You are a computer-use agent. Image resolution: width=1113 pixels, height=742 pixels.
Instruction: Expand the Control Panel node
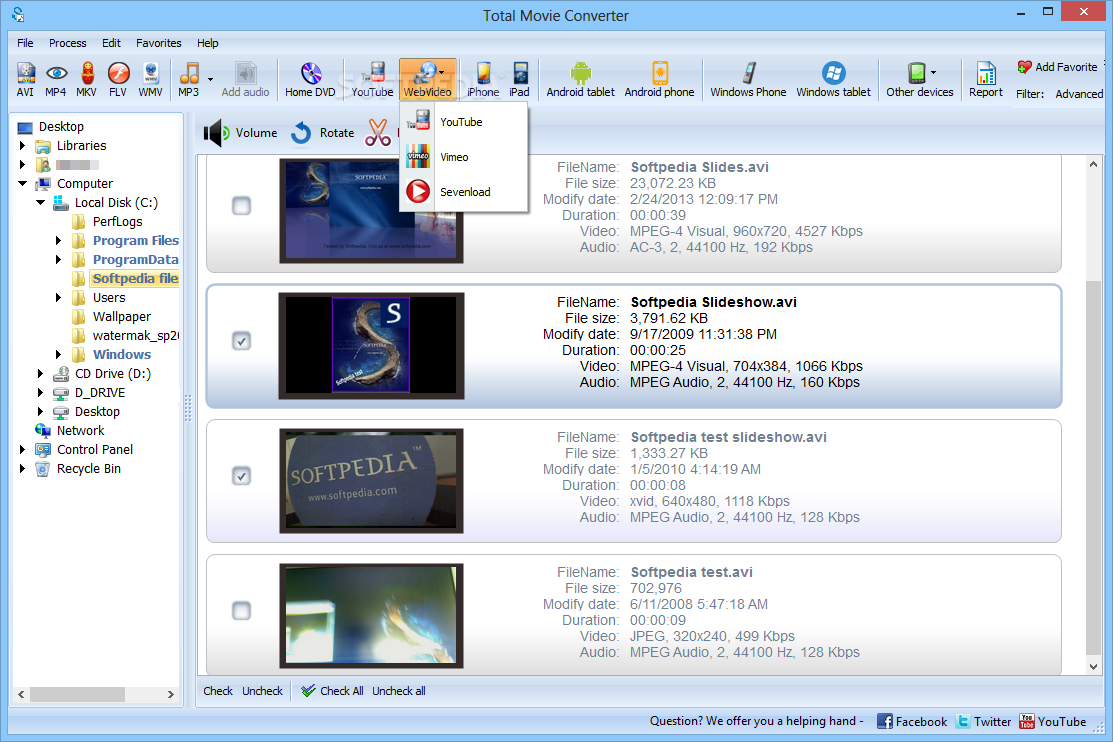[x=22, y=449]
